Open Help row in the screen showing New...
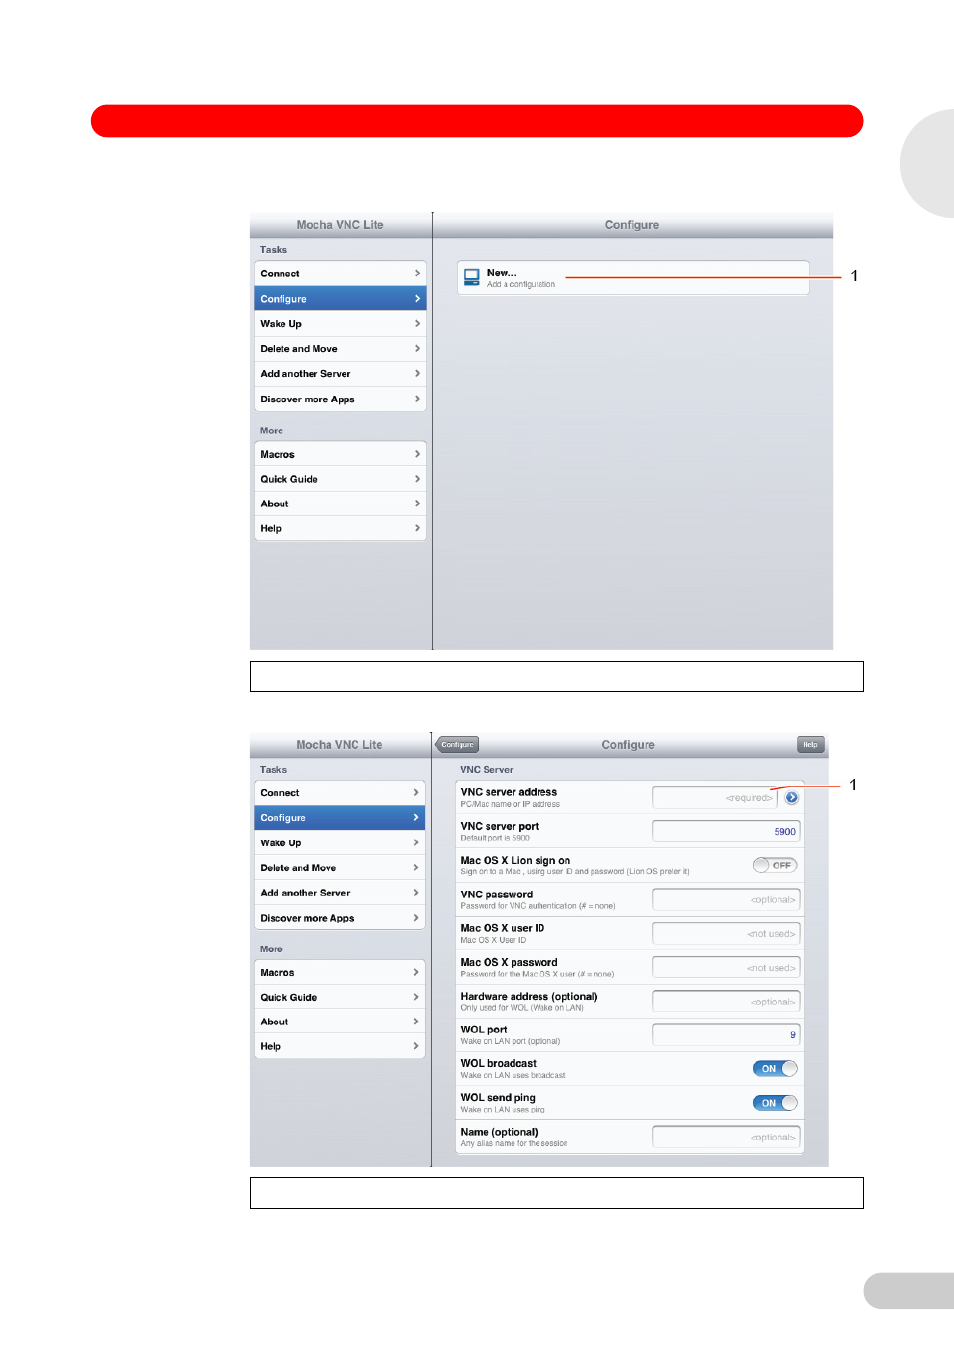 tap(340, 528)
